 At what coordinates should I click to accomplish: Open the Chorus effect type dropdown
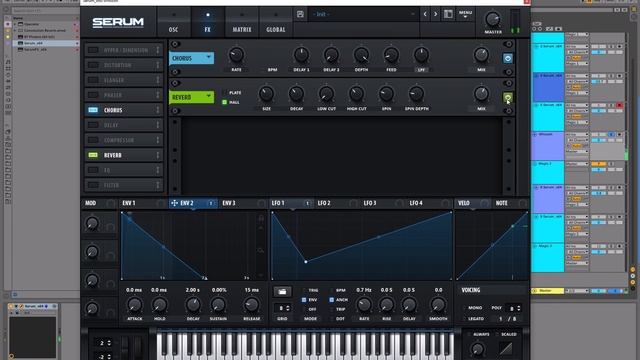[x=191, y=58]
